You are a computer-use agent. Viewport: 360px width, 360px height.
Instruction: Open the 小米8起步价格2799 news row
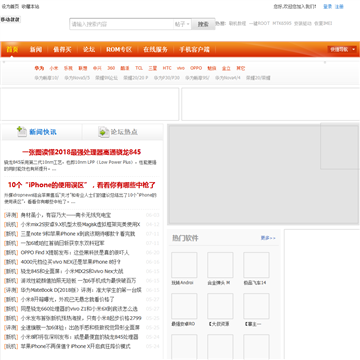pos(82,318)
